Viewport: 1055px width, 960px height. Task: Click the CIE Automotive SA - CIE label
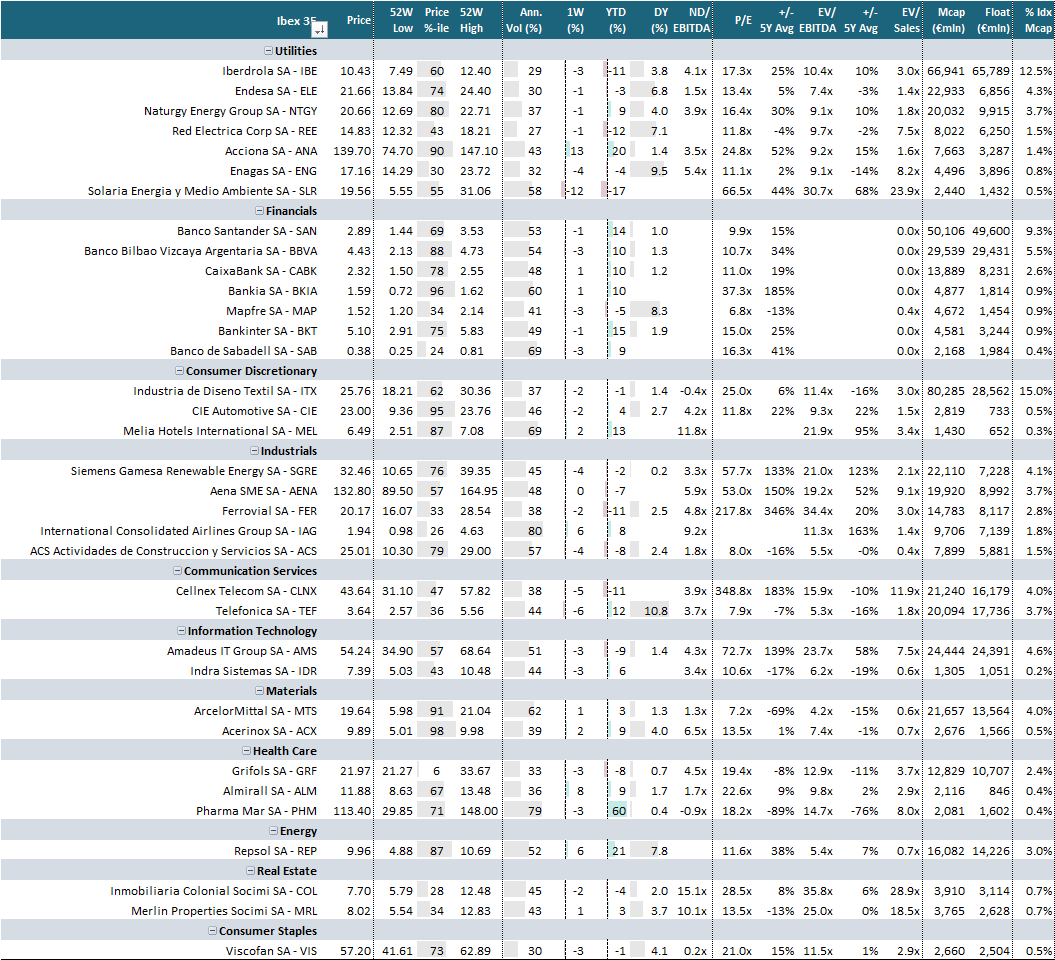(254, 411)
